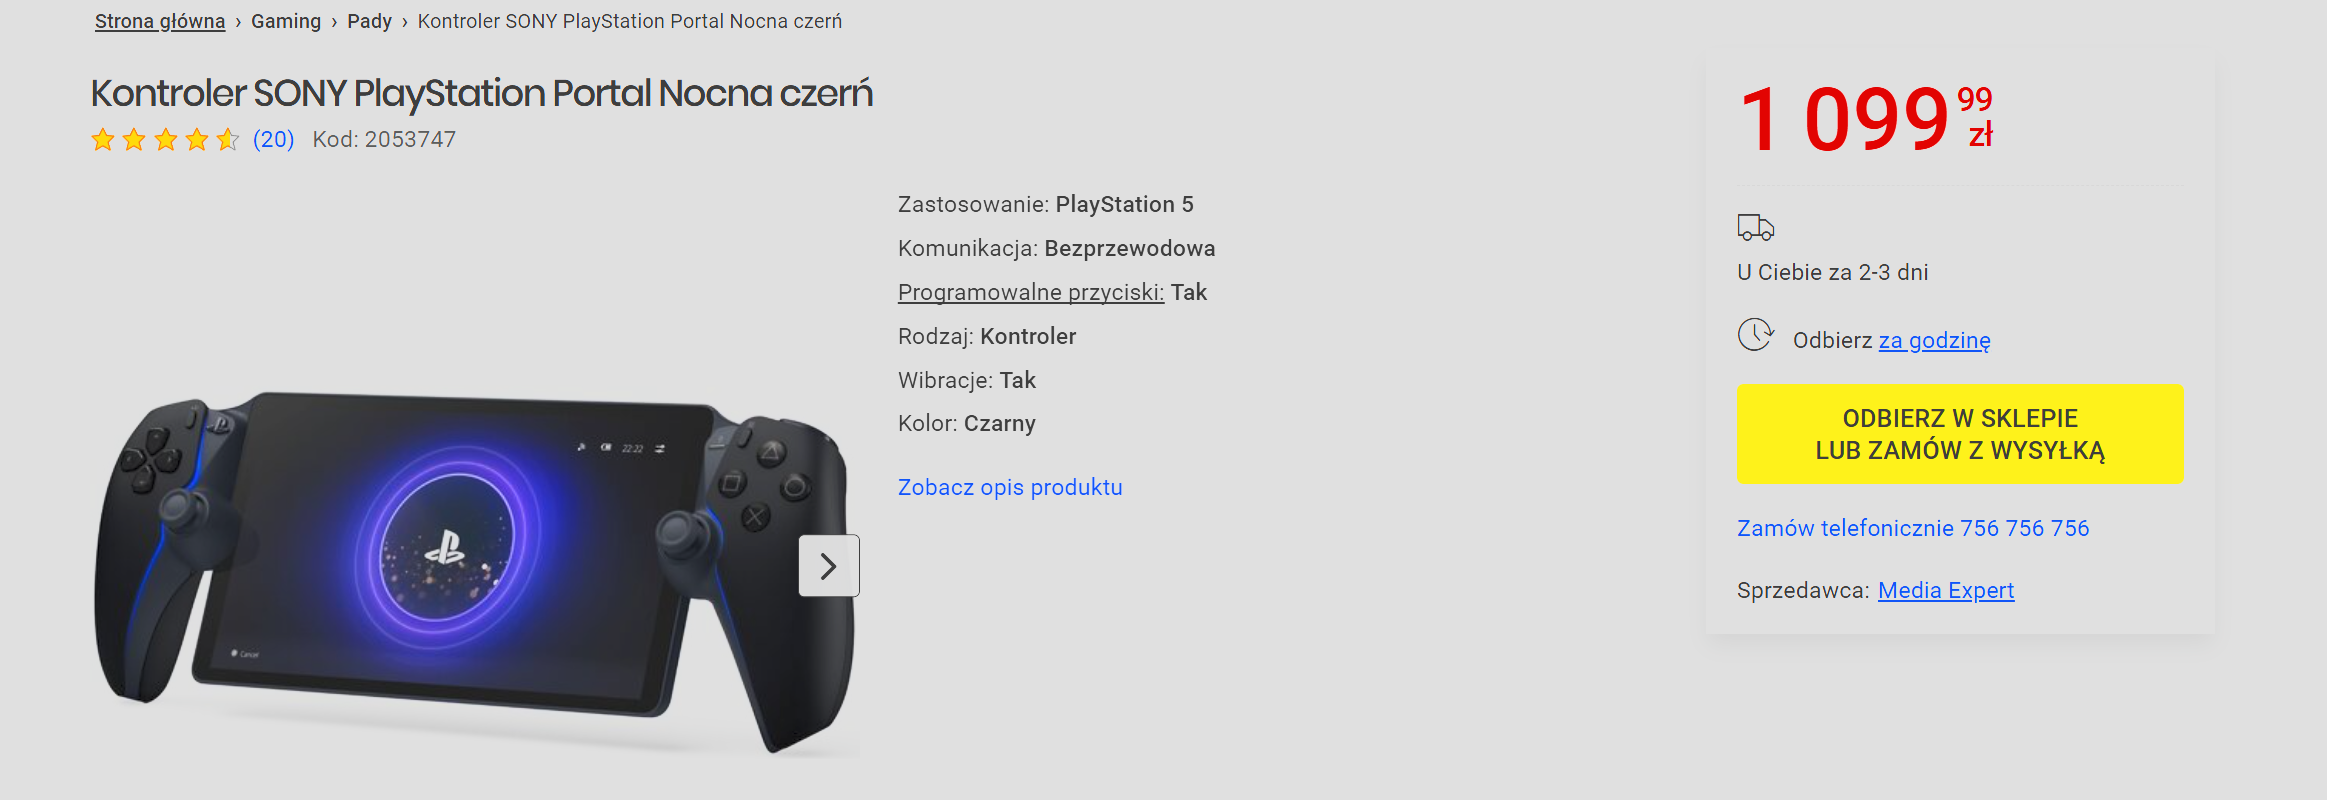Click the half-filled fifth rating star

[228, 140]
